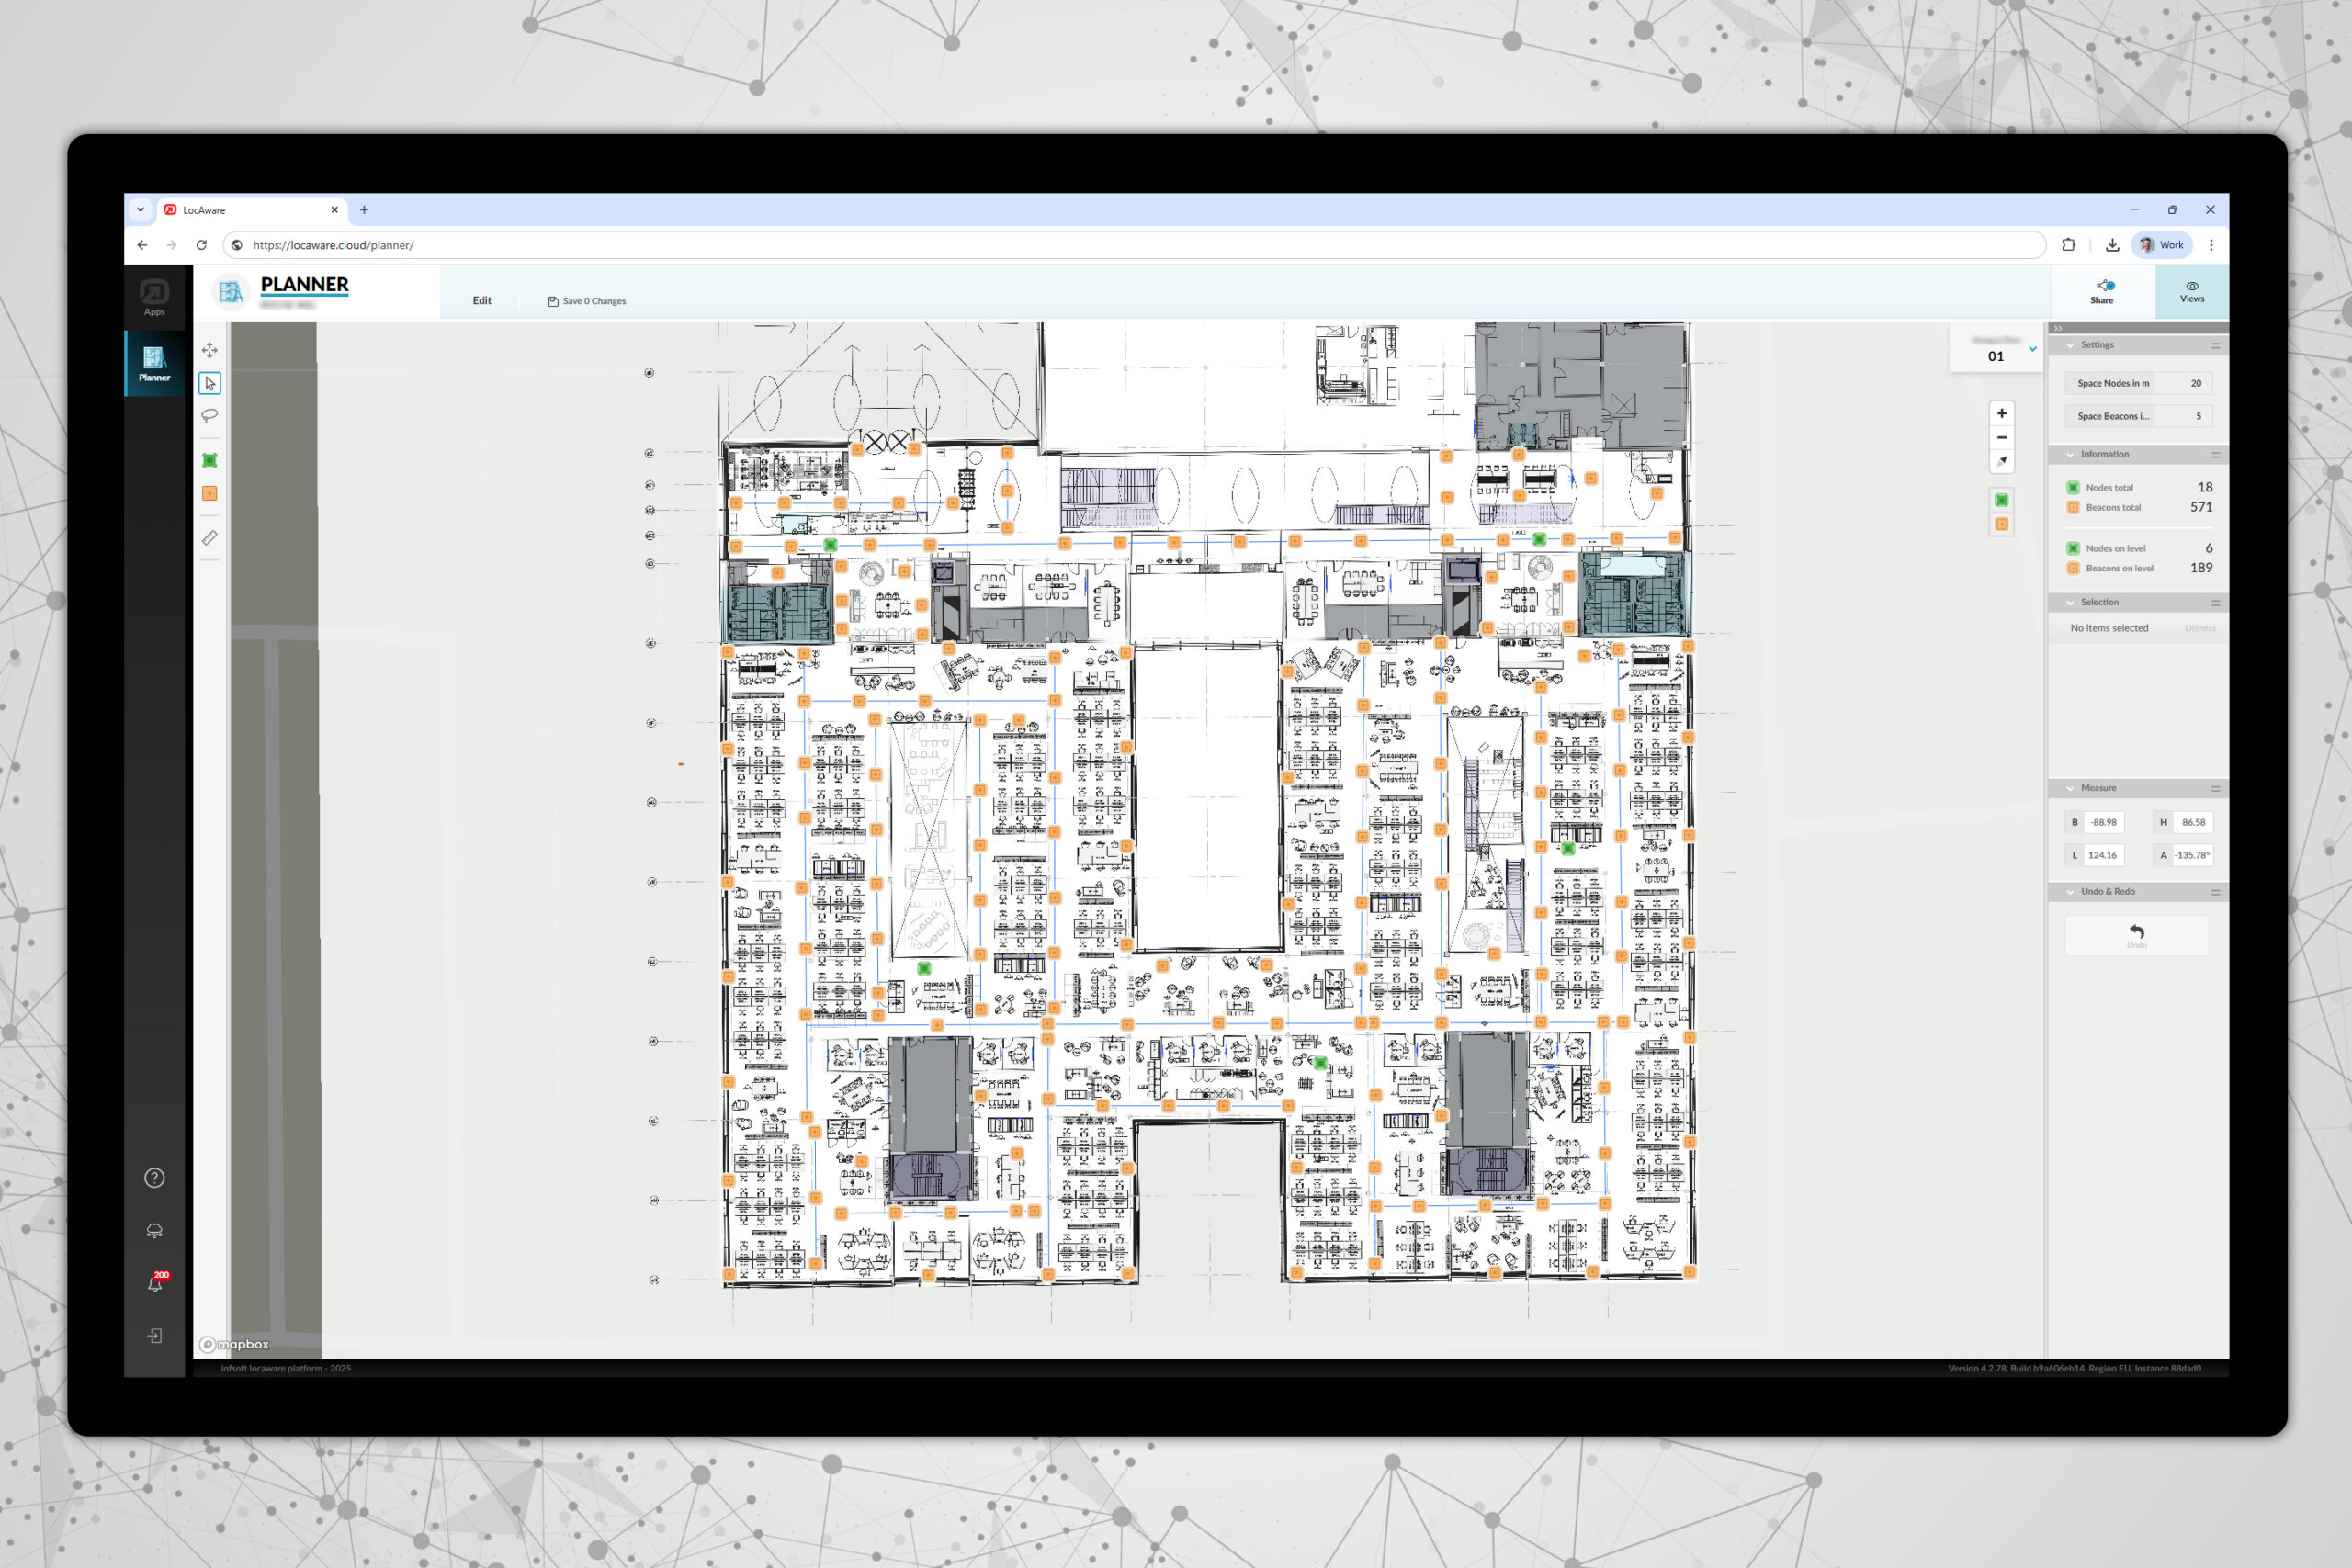2352x1568 pixels.
Task: Switch to the Edit tab
Action: 482,300
